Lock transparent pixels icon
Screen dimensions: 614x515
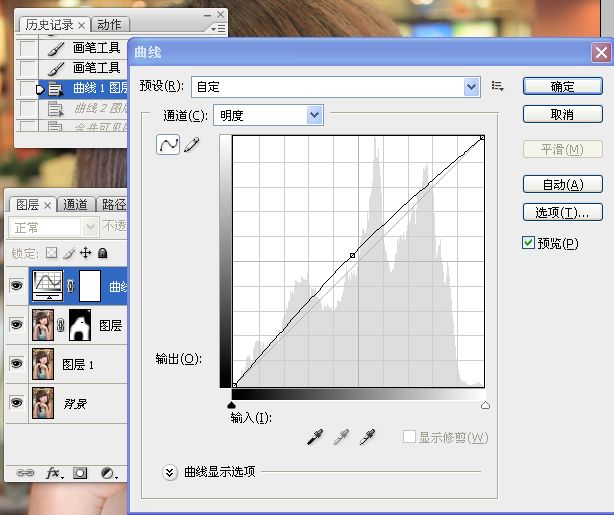pyautogui.click(x=51, y=253)
